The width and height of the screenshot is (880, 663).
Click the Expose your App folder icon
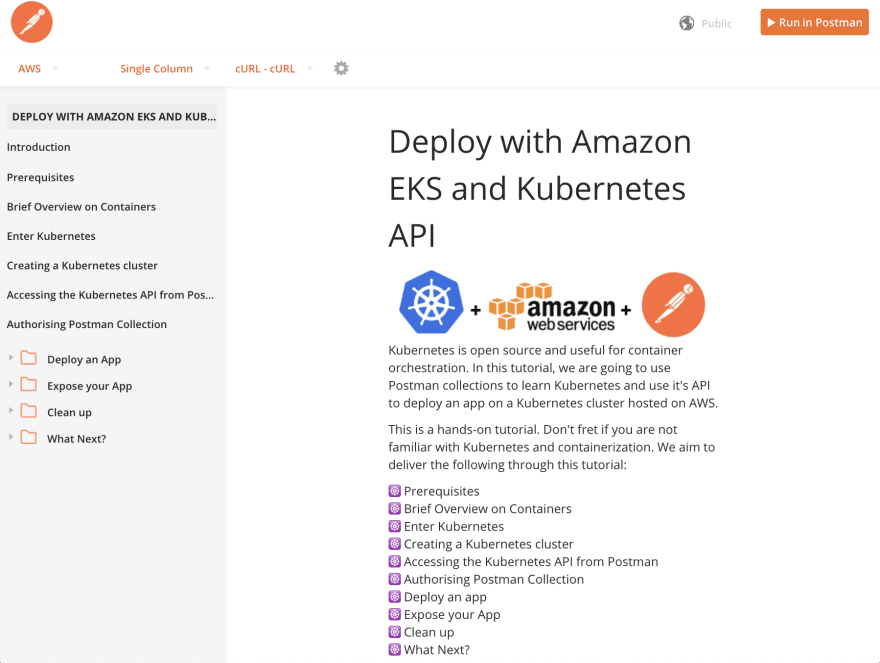click(29, 385)
